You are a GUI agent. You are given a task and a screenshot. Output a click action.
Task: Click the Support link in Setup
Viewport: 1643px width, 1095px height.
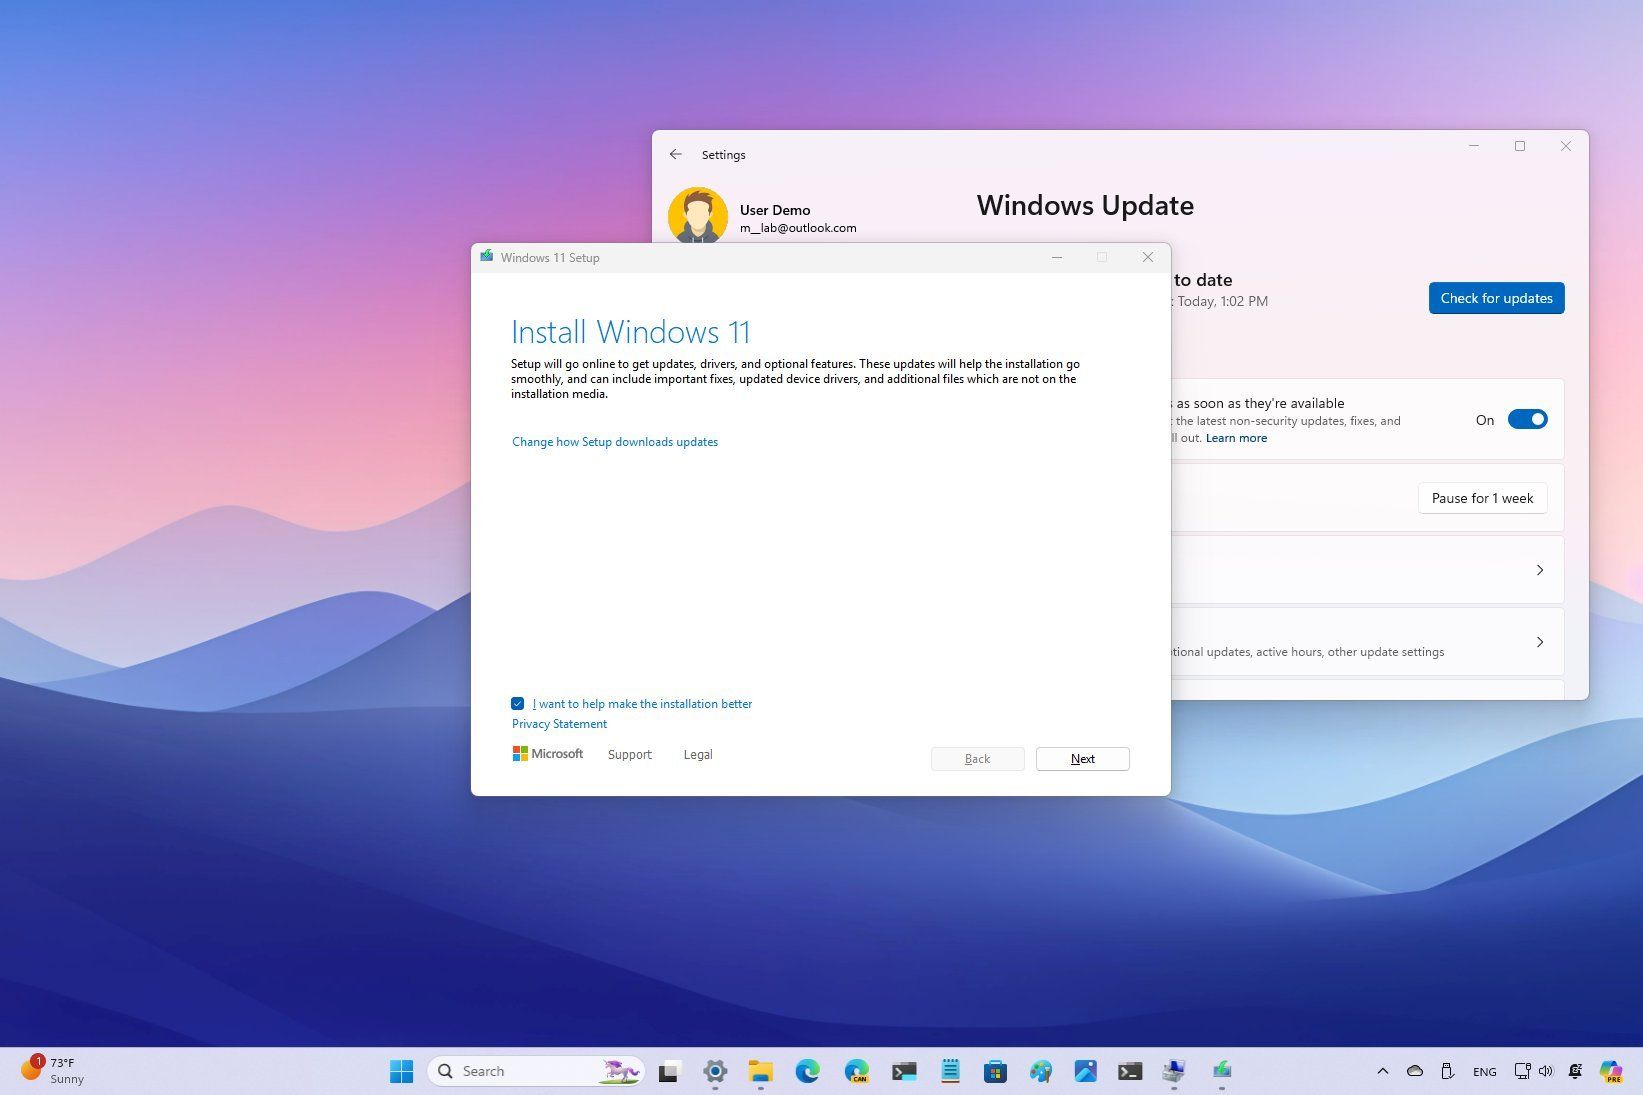[630, 755]
